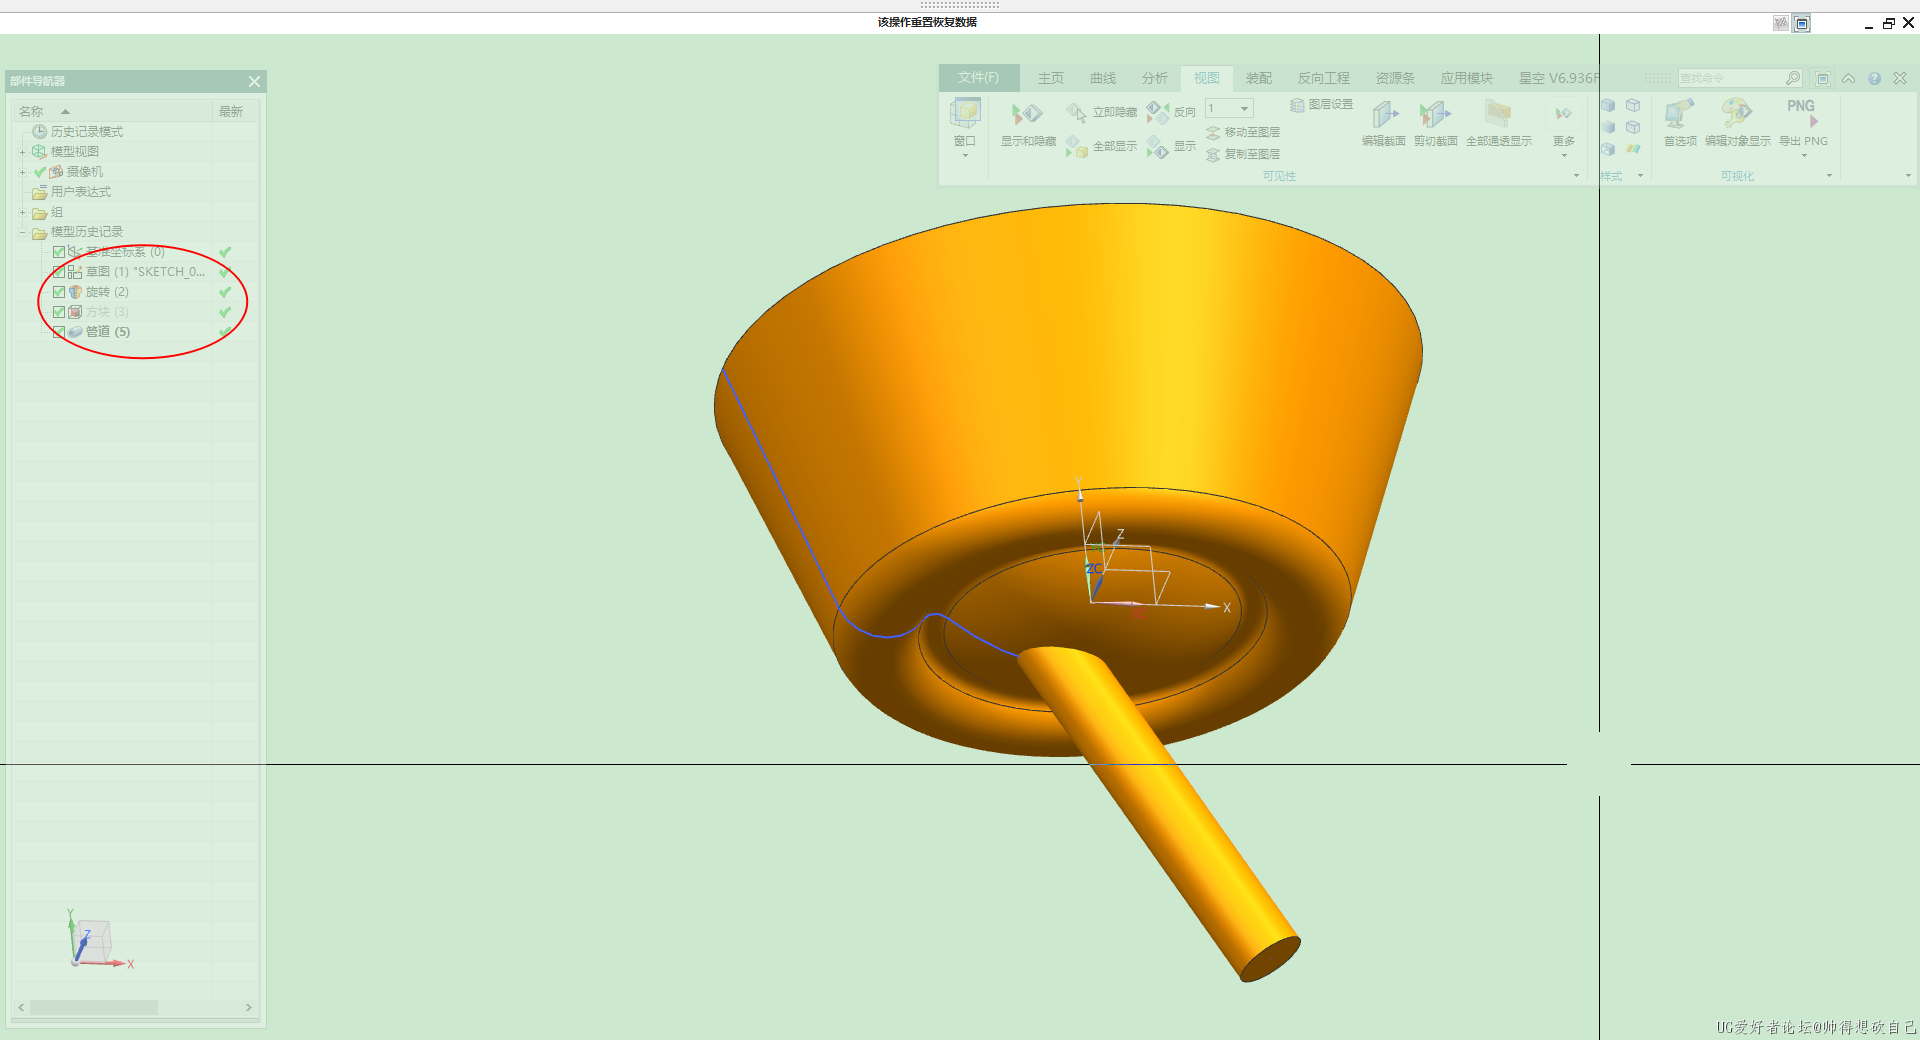Click the shaded cube style icon

pyautogui.click(x=1608, y=127)
